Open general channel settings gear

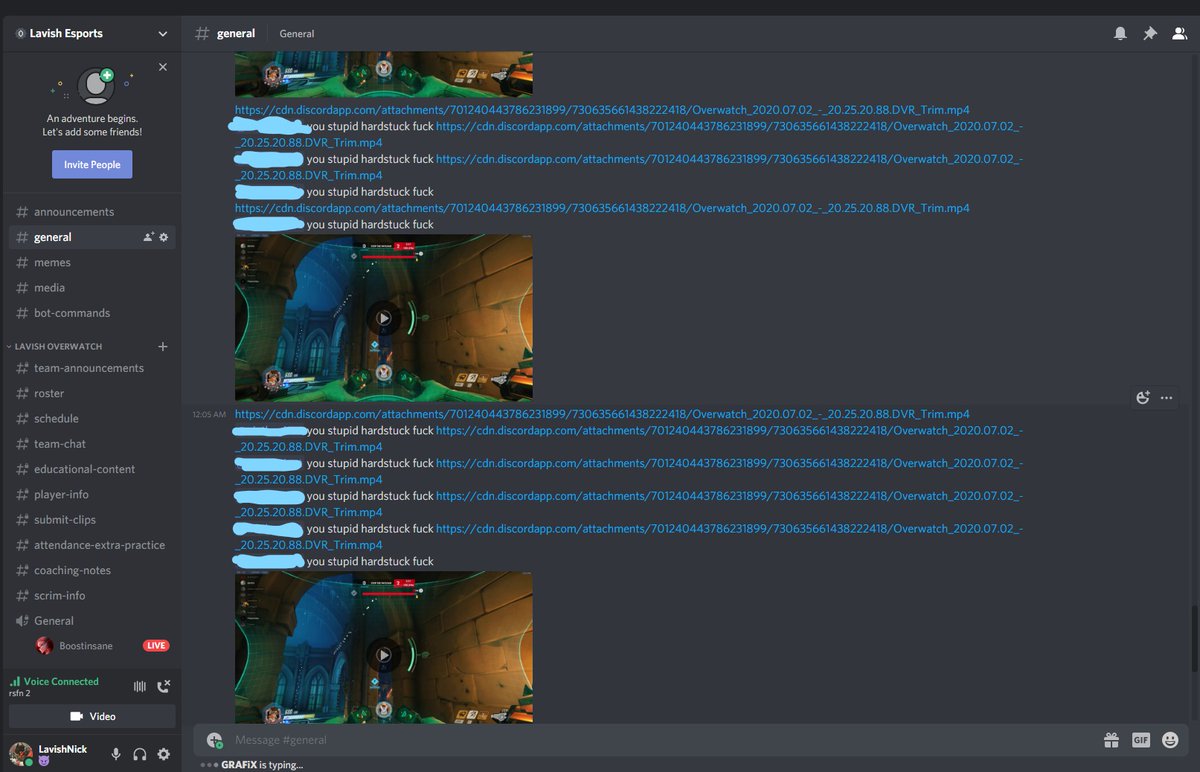coord(164,237)
